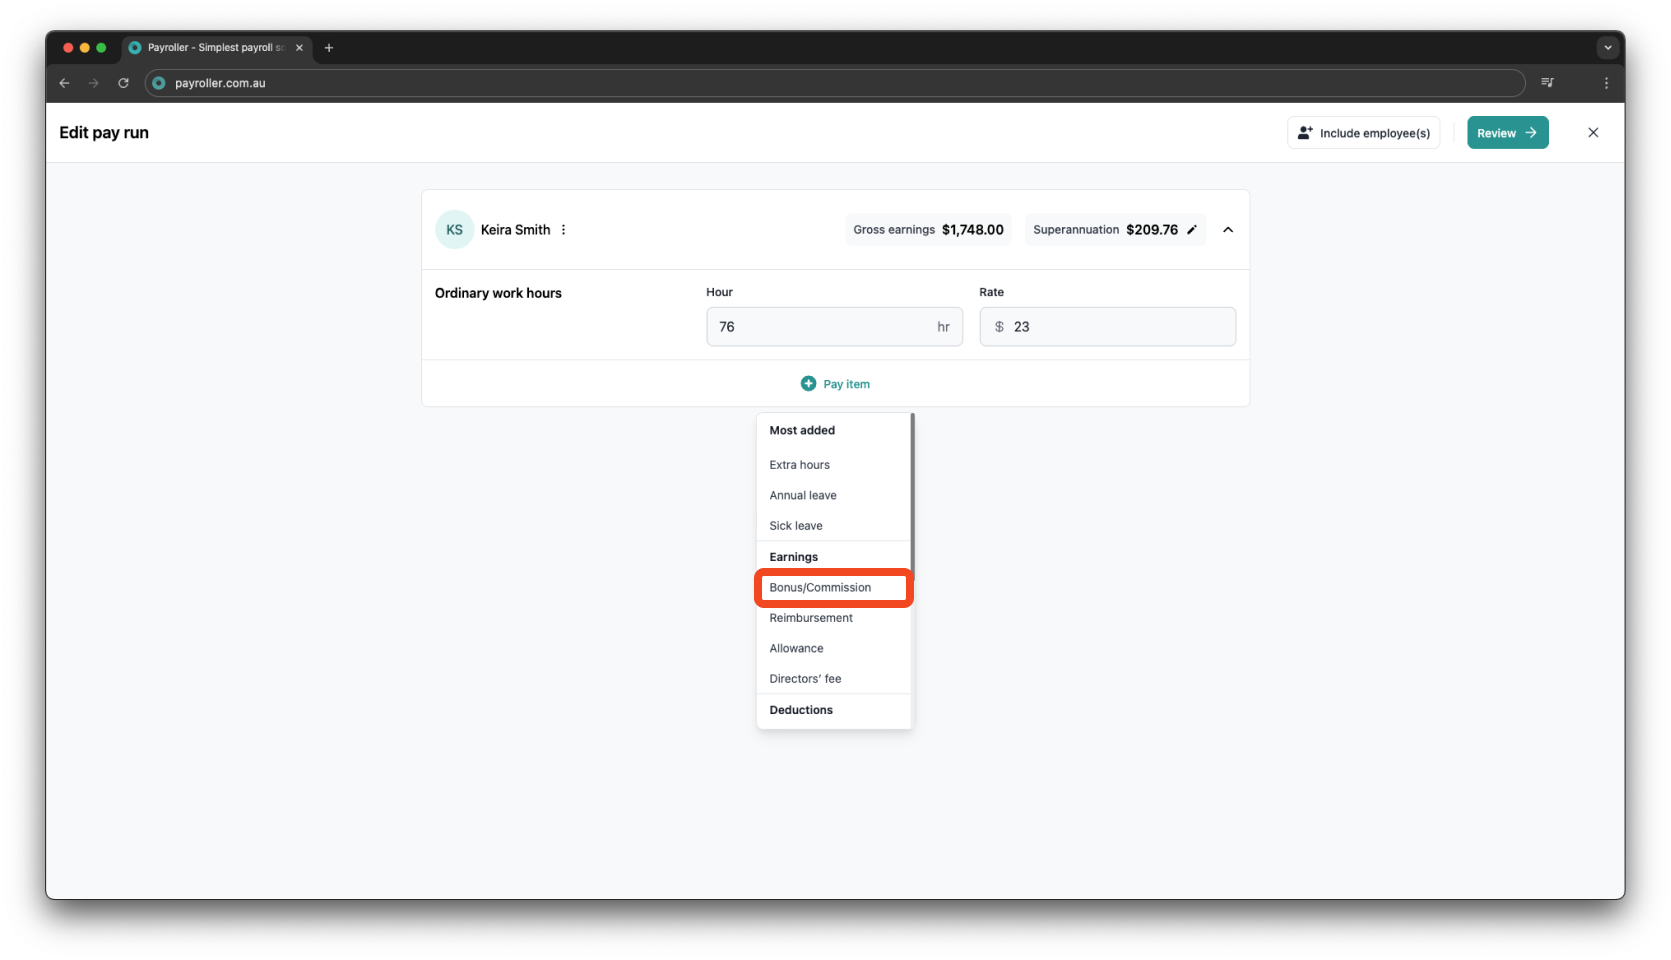Collapse Keira Smith's pay details with chevron
The width and height of the screenshot is (1671, 960).
(x=1228, y=229)
